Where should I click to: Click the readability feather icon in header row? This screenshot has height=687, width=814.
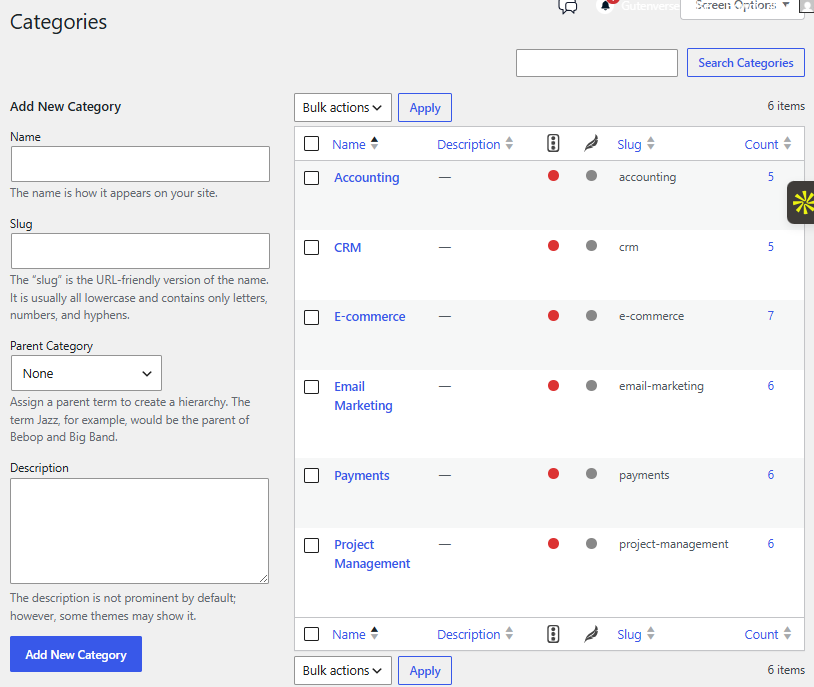click(x=591, y=143)
